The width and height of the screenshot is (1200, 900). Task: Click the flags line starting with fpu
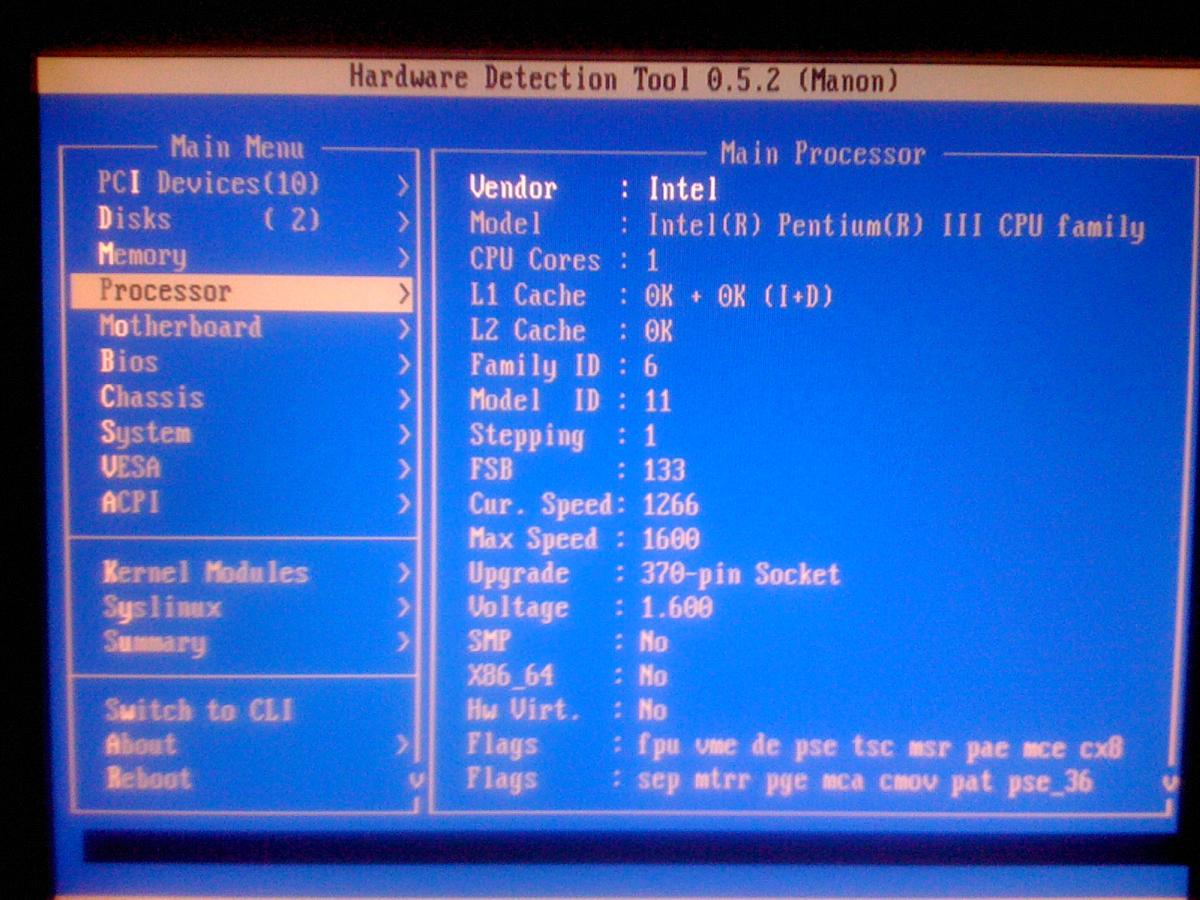(880, 747)
